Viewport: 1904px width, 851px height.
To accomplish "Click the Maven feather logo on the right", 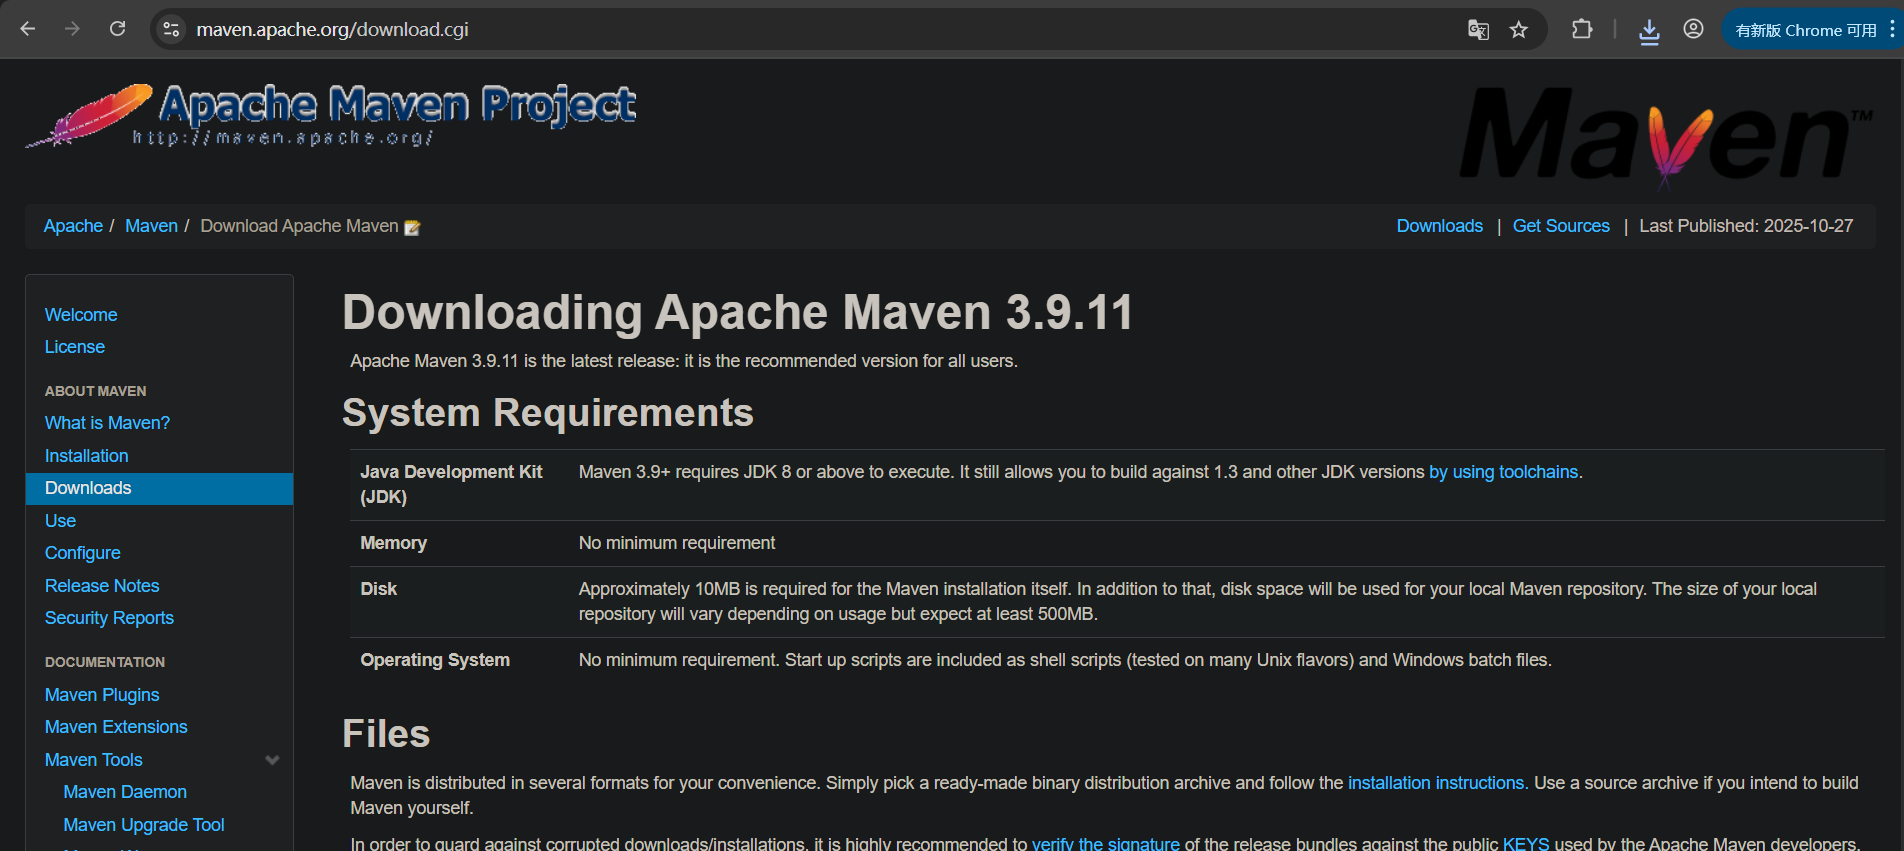I will coord(1666,137).
